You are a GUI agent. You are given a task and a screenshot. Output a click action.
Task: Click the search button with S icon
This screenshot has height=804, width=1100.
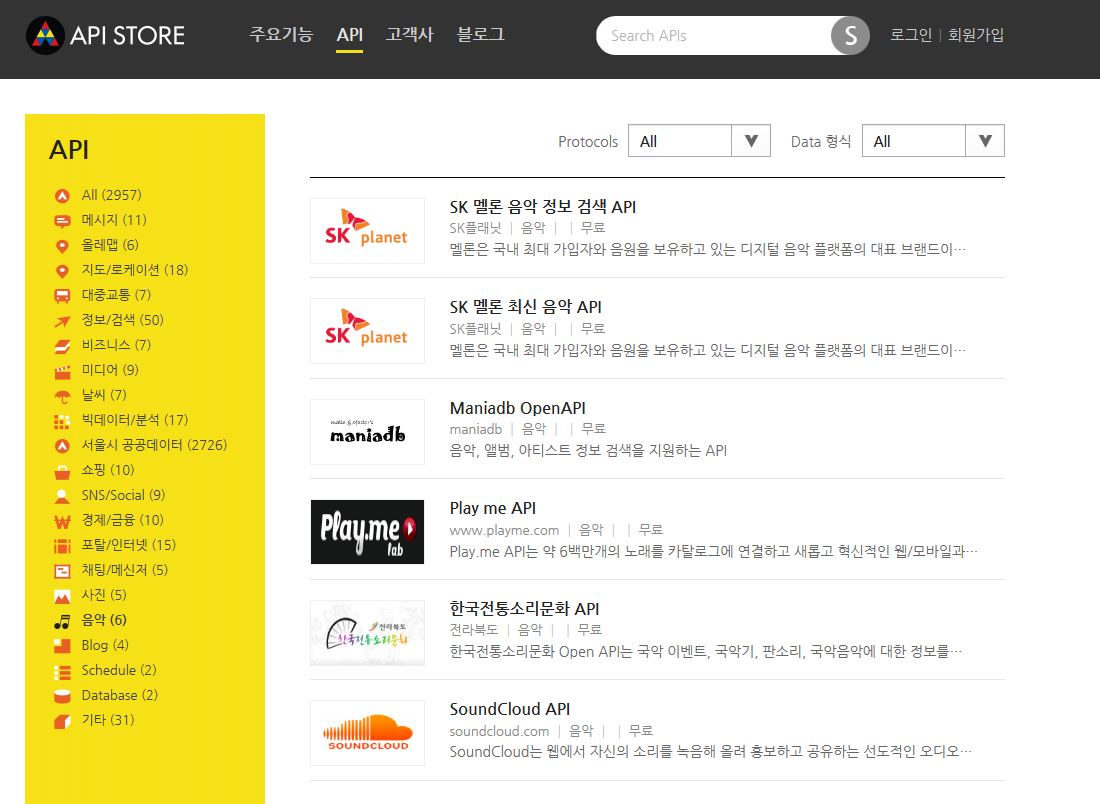click(850, 36)
